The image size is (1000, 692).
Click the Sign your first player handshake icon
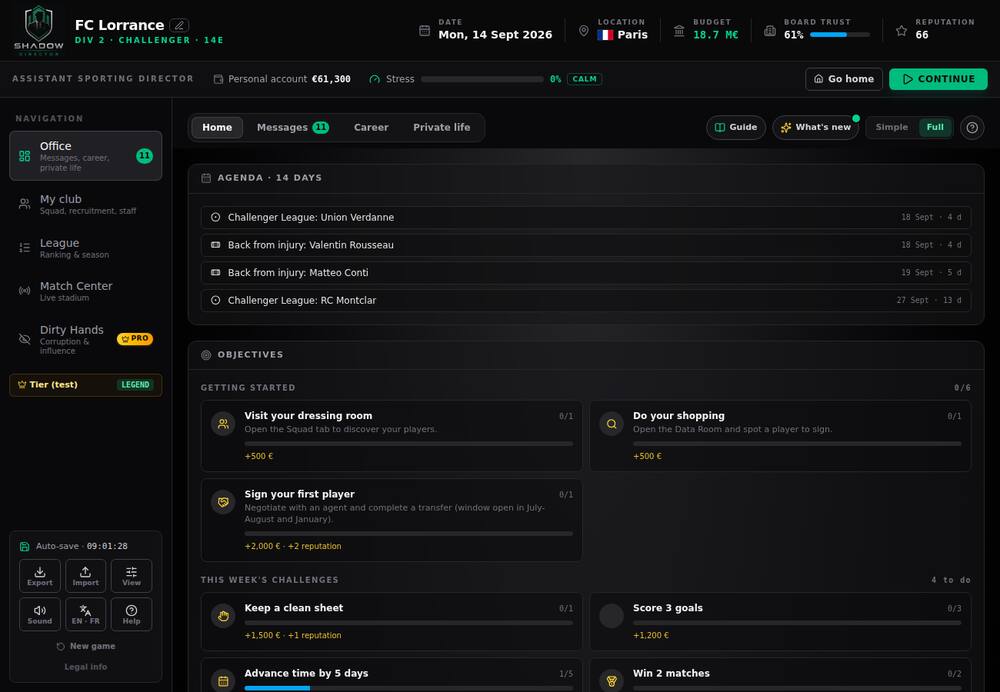[223, 502]
